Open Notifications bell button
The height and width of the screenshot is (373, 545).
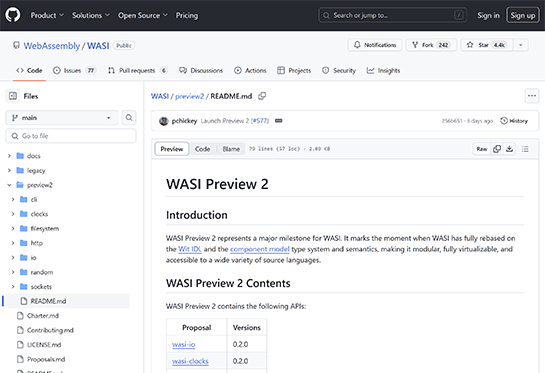tap(375, 45)
